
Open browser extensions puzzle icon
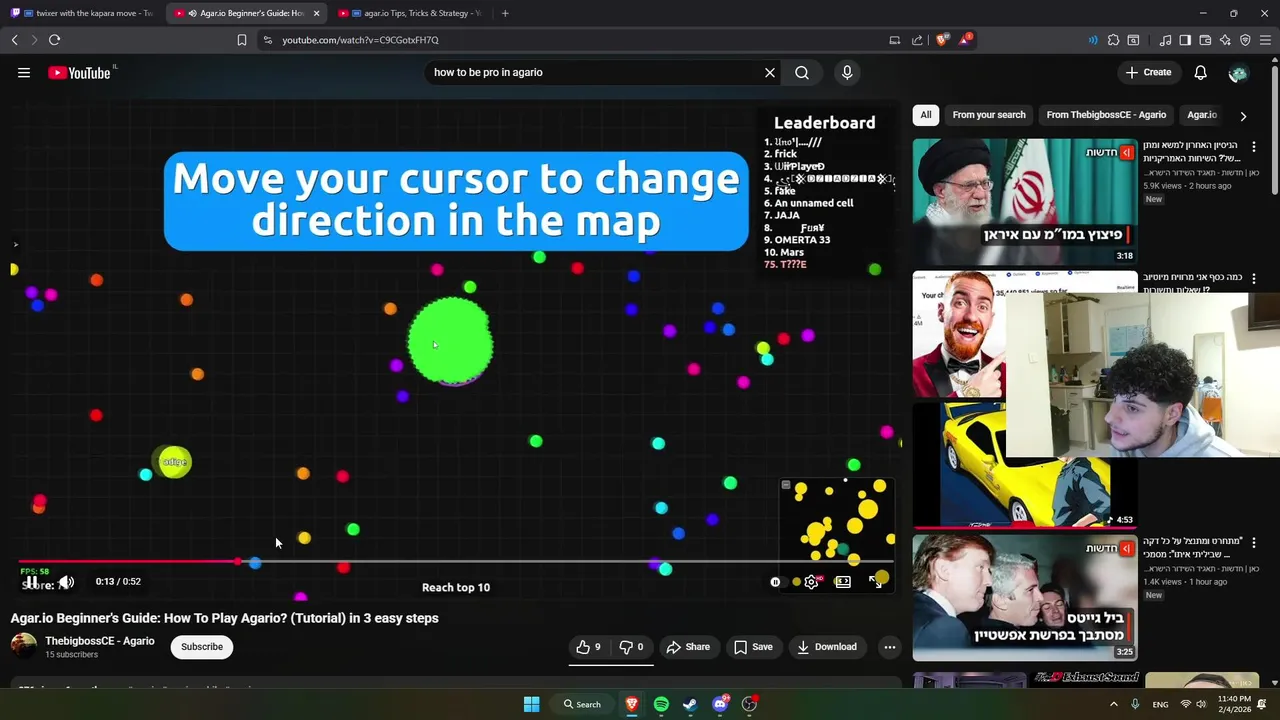(x=1113, y=40)
